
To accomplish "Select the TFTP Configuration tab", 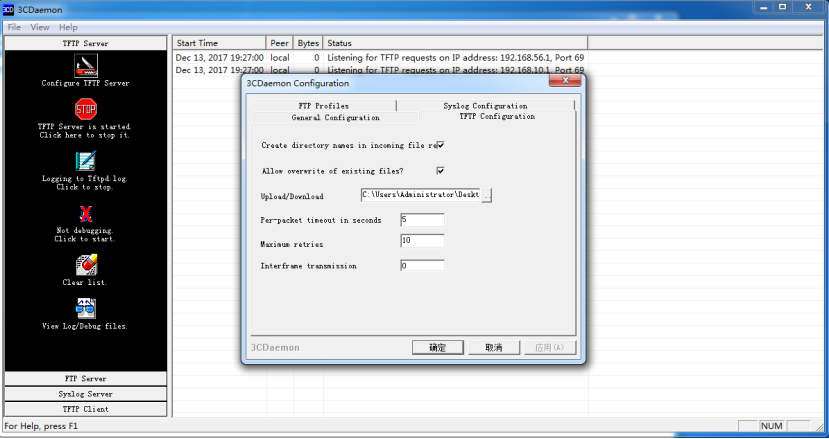I will tap(497, 116).
